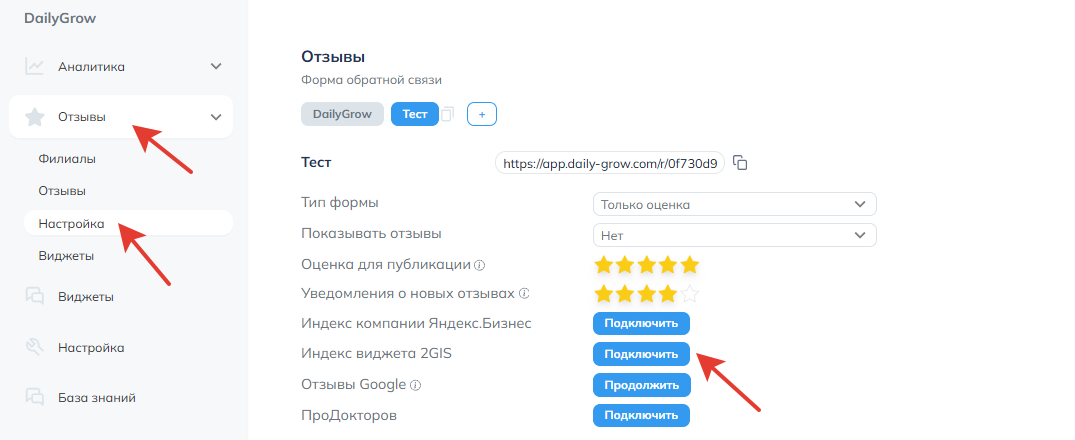This screenshot has height=440, width=1075.
Task: Click the Настройка wrench icon in sidebar
Action: 34,347
